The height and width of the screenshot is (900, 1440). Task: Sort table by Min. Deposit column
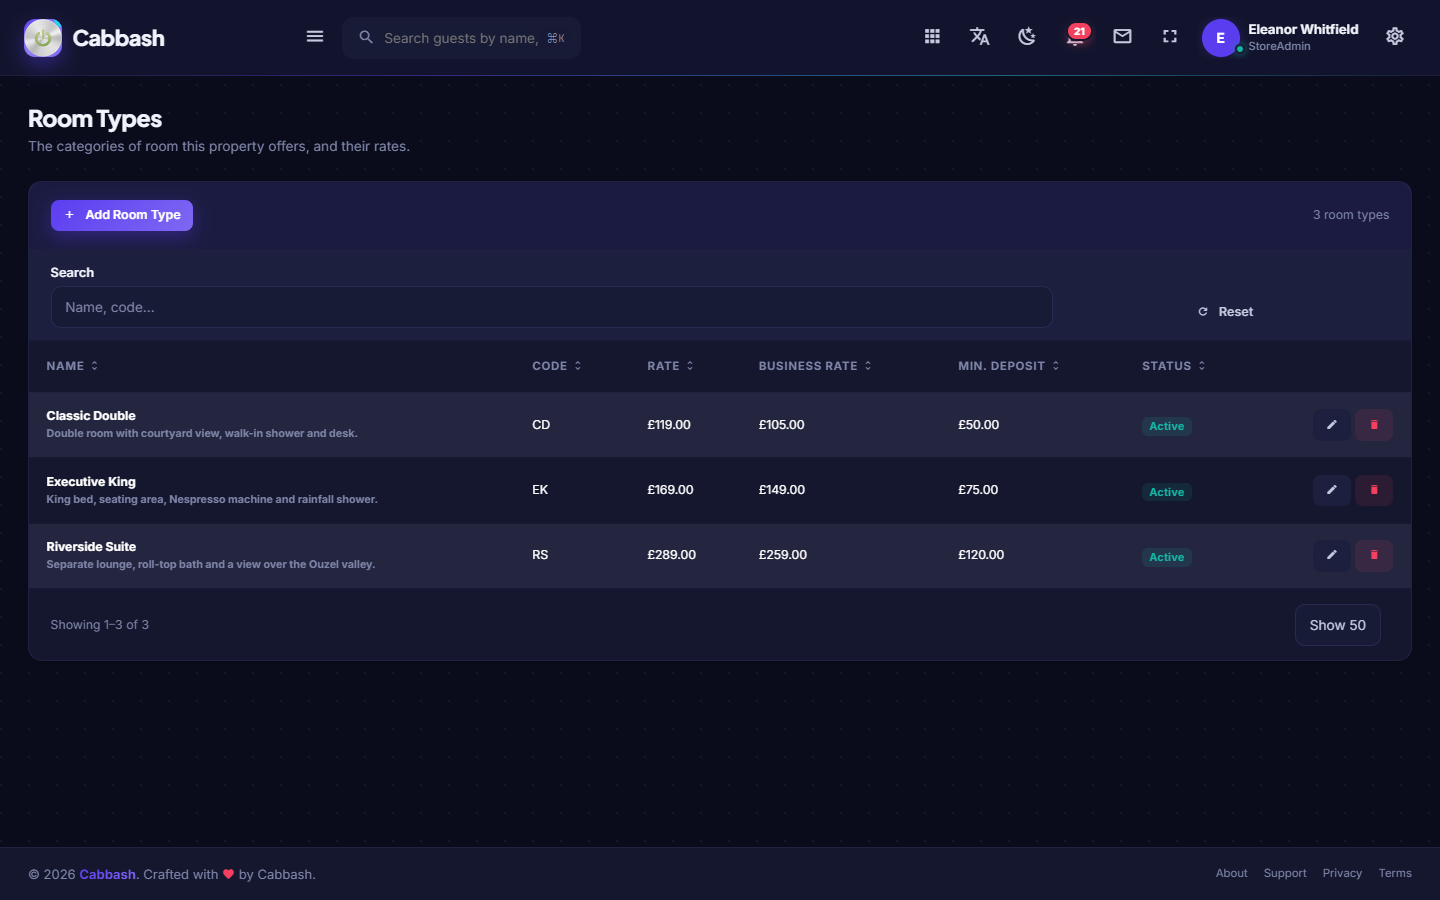coord(1009,366)
